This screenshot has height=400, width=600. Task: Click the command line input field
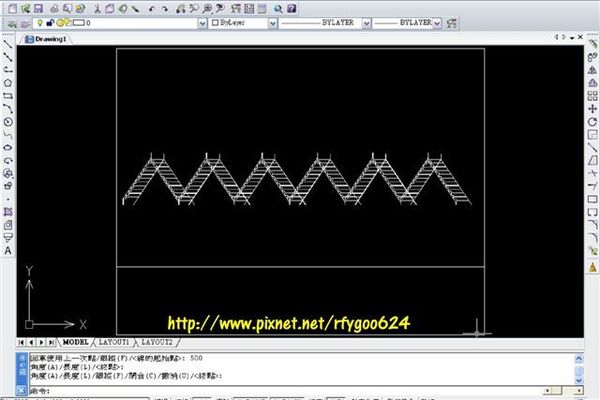[x=285, y=391]
